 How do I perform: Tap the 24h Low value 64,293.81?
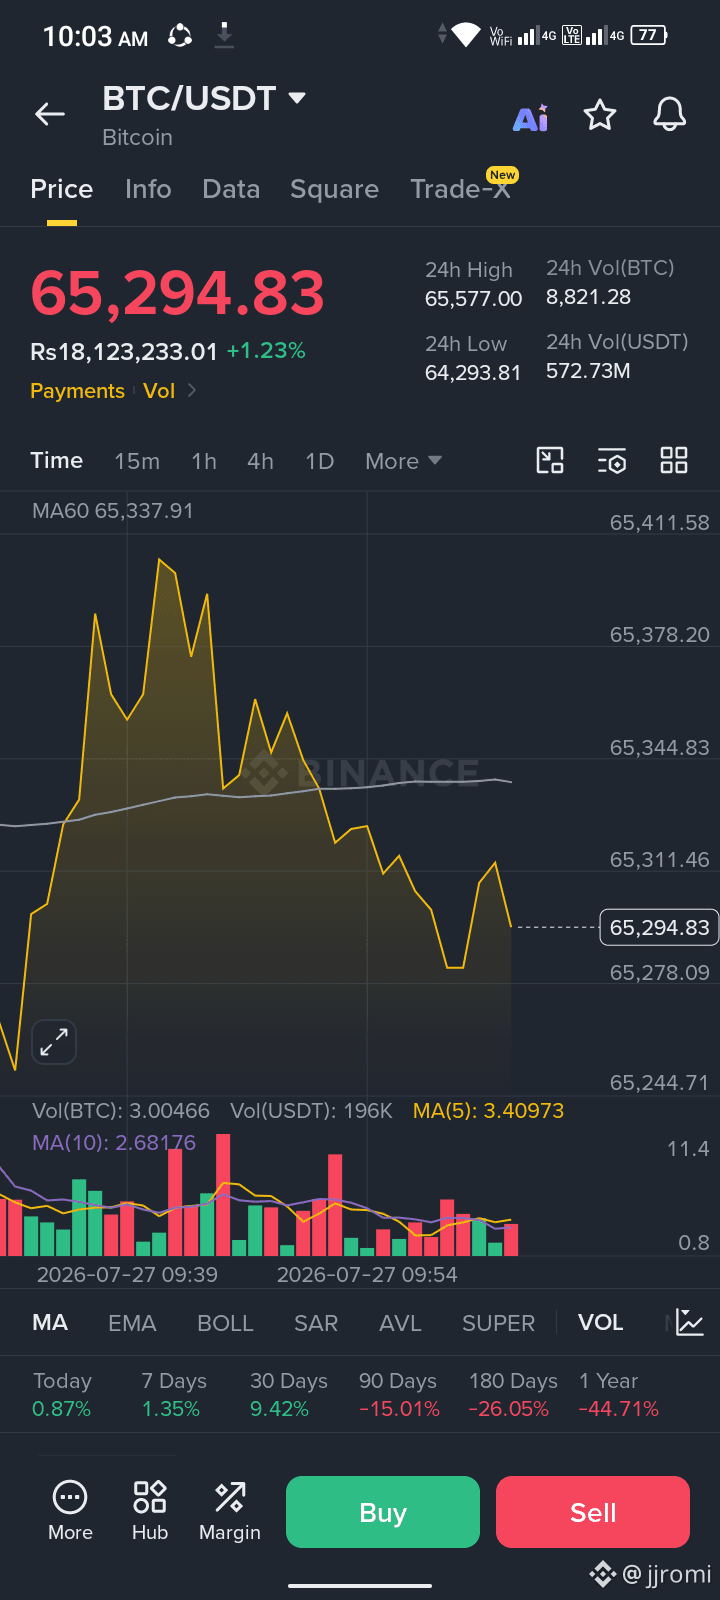click(x=473, y=372)
